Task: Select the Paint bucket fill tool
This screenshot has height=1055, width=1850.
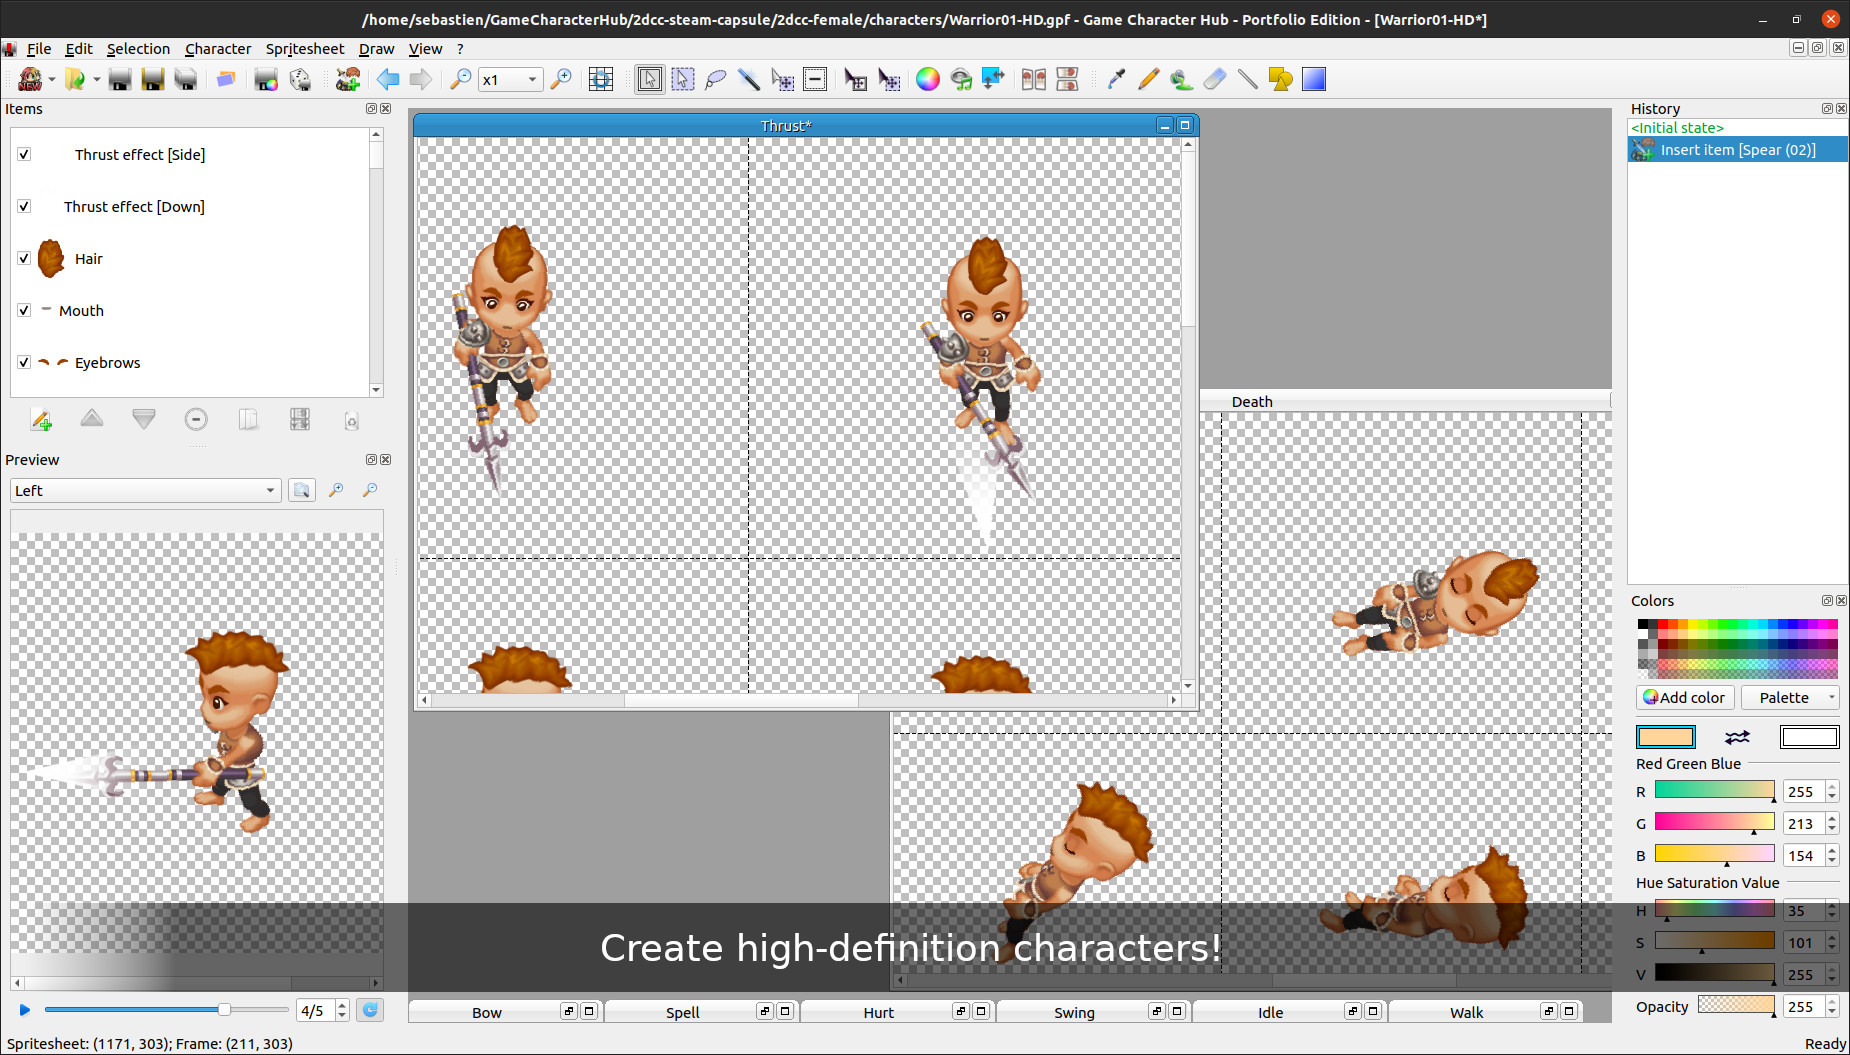Action: click(x=1181, y=79)
